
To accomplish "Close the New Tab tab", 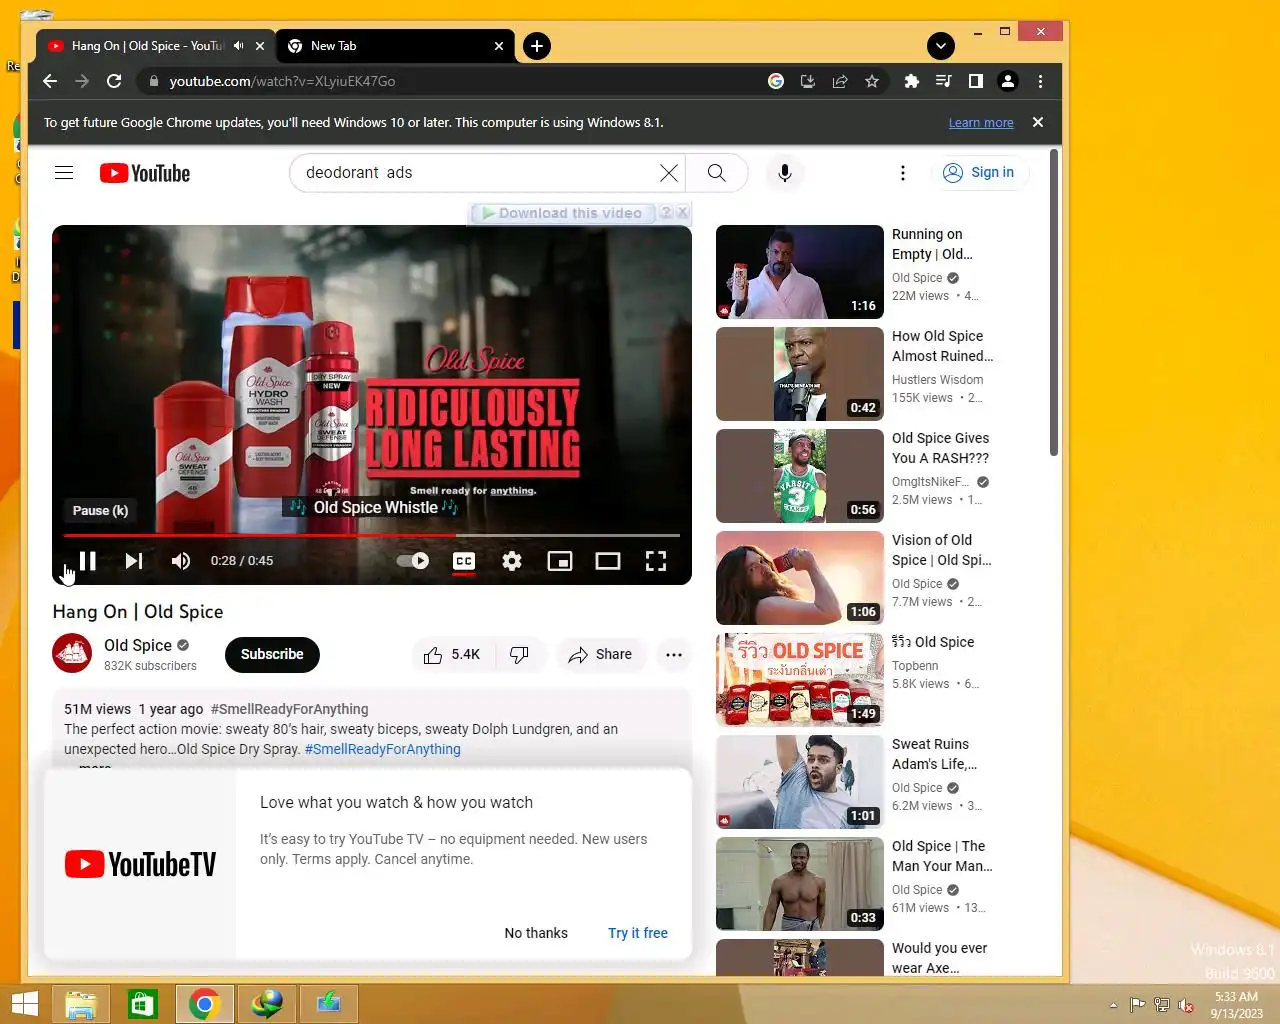I will click(x=499, y=46).
